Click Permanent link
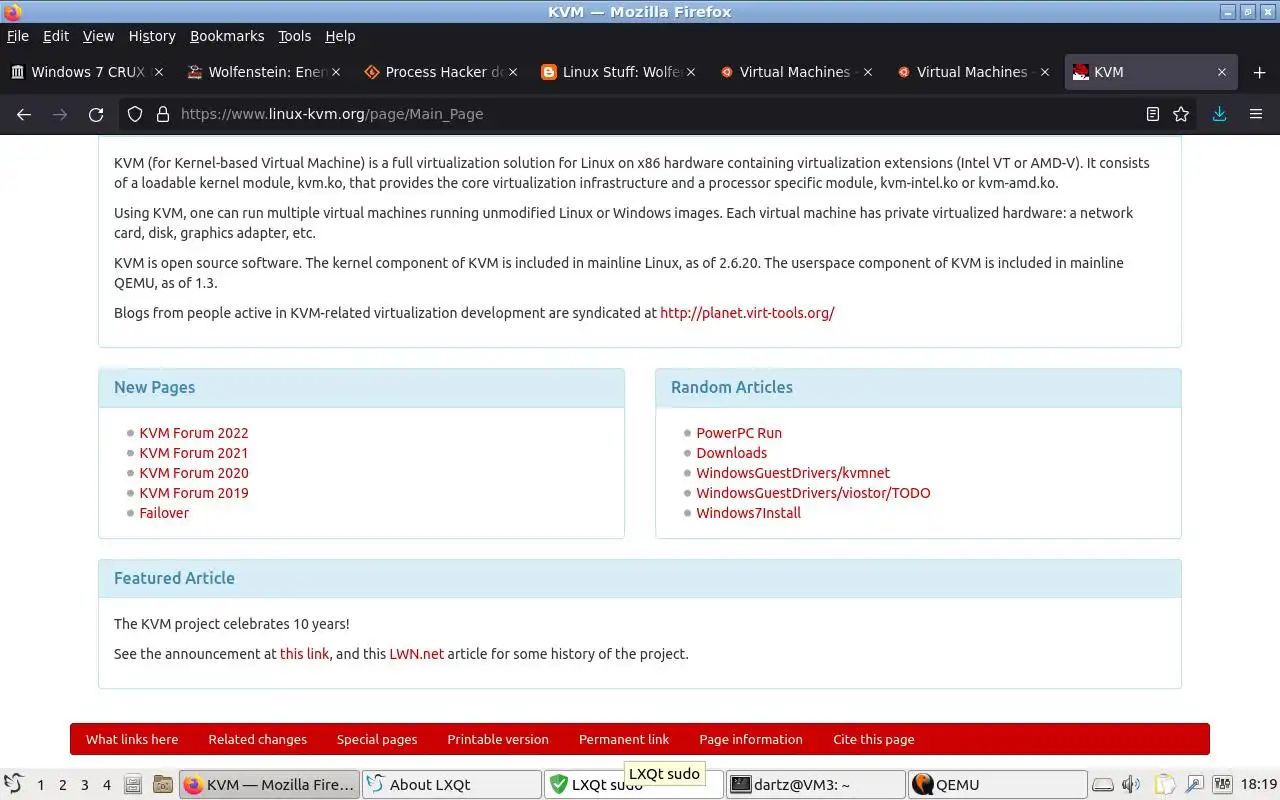The width and height of the screenshot is (1280, 800). pos(624,740)
